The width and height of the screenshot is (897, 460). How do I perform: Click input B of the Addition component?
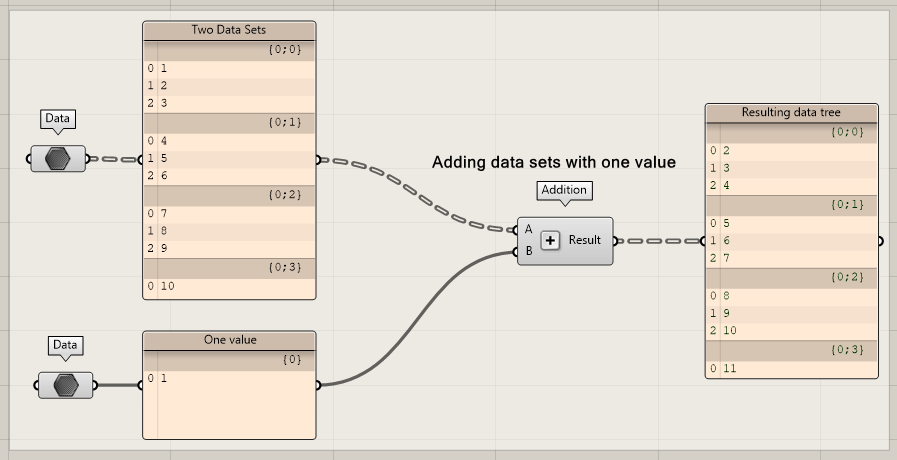tap(528, 252)
